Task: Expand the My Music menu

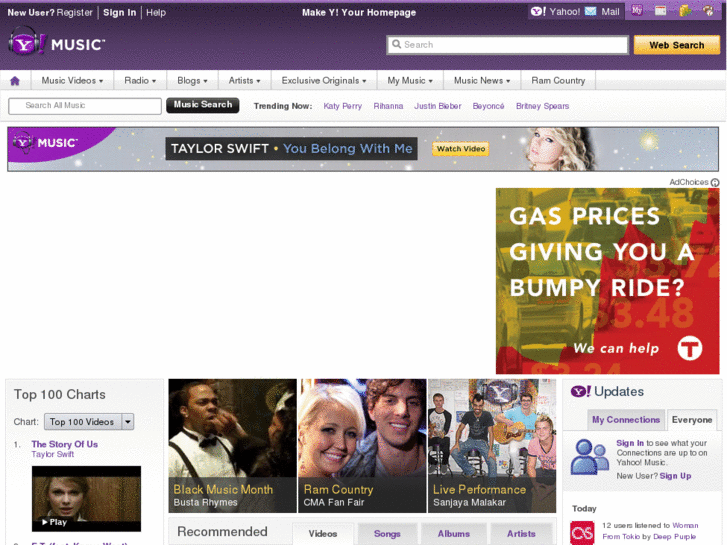Action: pos(410,81)
